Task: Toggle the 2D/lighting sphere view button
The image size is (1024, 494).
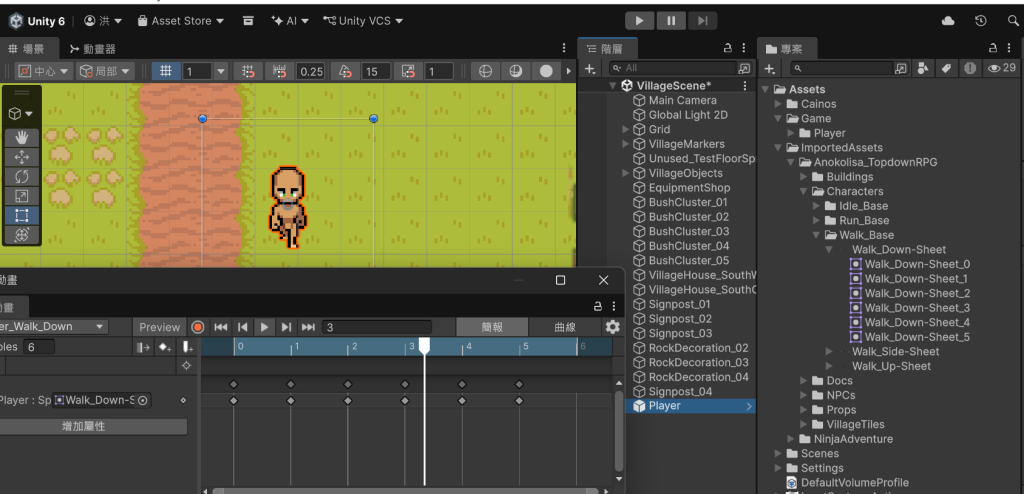Action: tap(516, 71)
